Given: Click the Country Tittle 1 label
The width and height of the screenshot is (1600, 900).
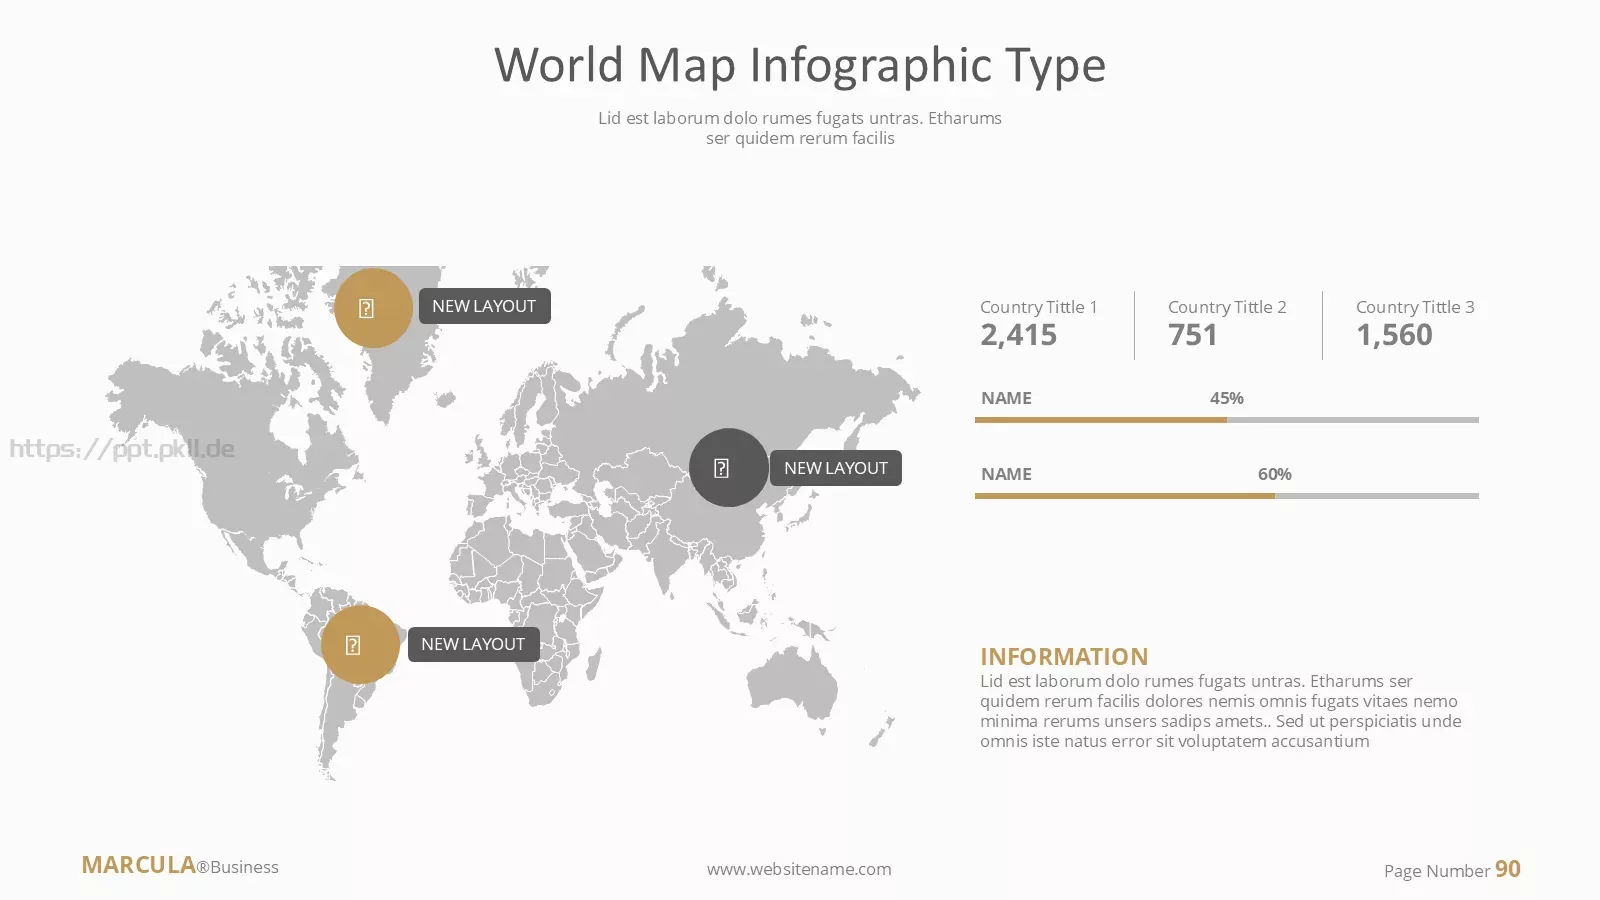Looking at the screenshot, I should 1039,307.
